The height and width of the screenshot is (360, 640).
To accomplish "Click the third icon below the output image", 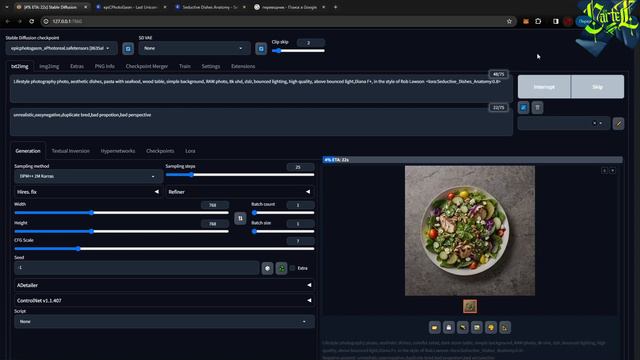I will point(462,327).
